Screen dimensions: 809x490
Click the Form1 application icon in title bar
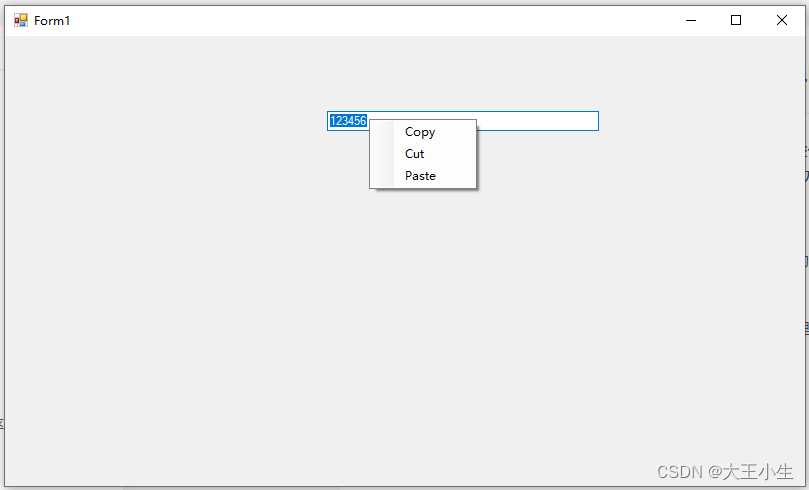click(x=21, y=20)
